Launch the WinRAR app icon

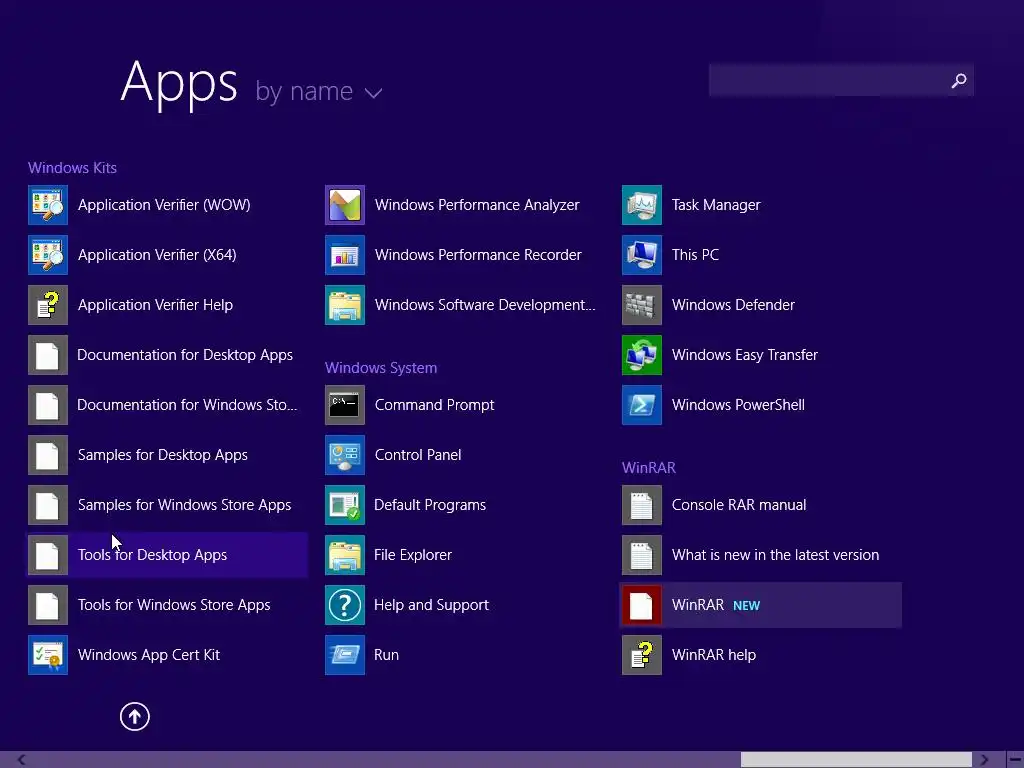(642, 605)
